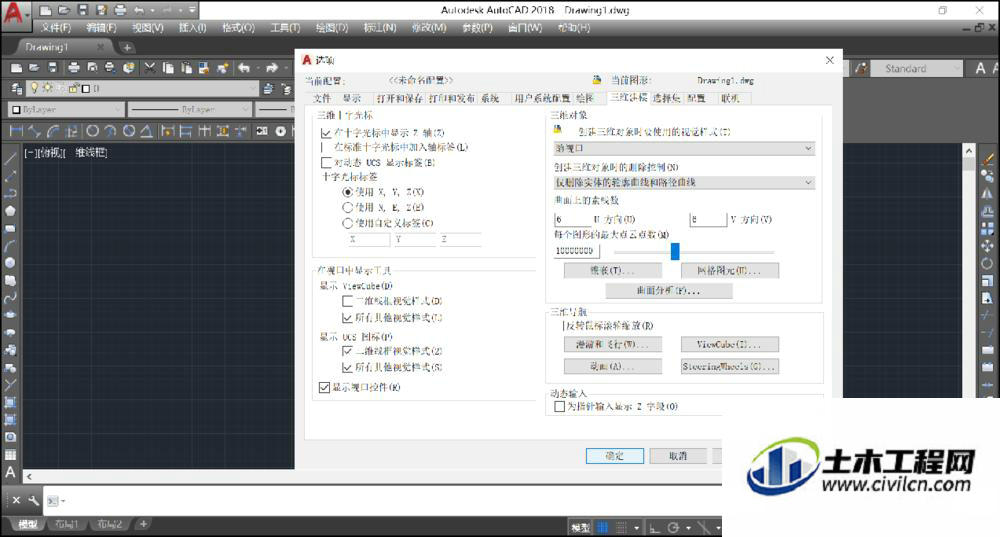This screenshot has width=1000, height=537.
Task: Open deletion control dropdown for 3D objects
Action: [684, 182]
